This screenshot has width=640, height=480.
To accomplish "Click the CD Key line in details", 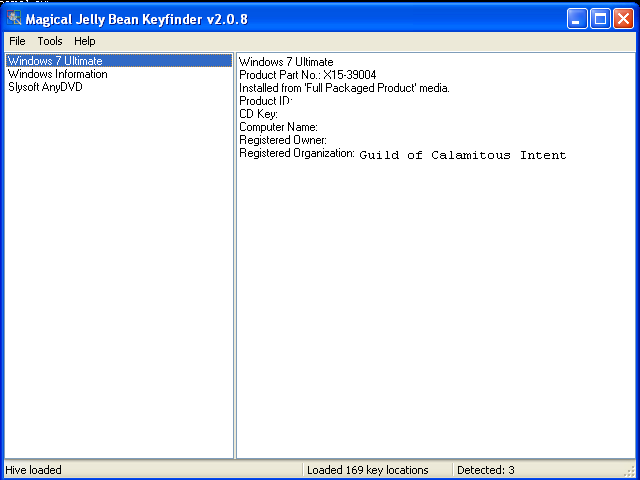I will pyautogui.click(x=257, y=114).
